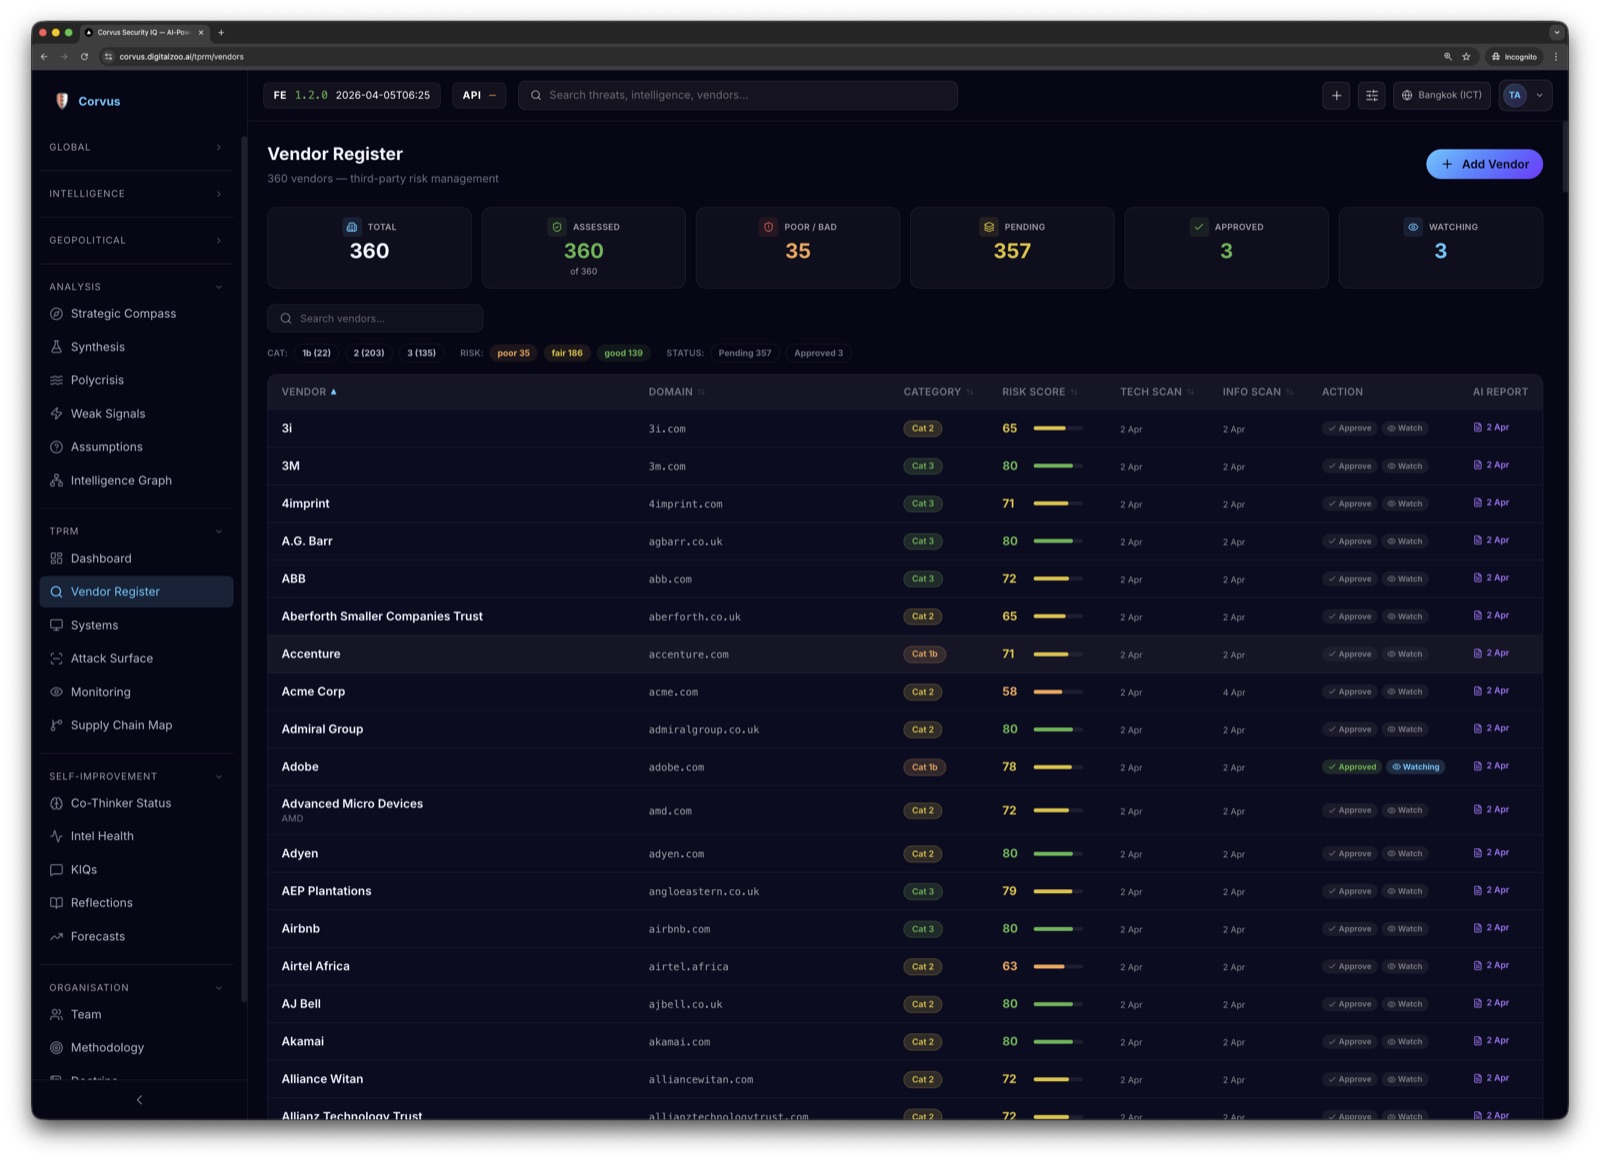Sort table by VENDOR column
Image resolution: width=1600 pixels, height=1161 pixels.
point(309,392)
